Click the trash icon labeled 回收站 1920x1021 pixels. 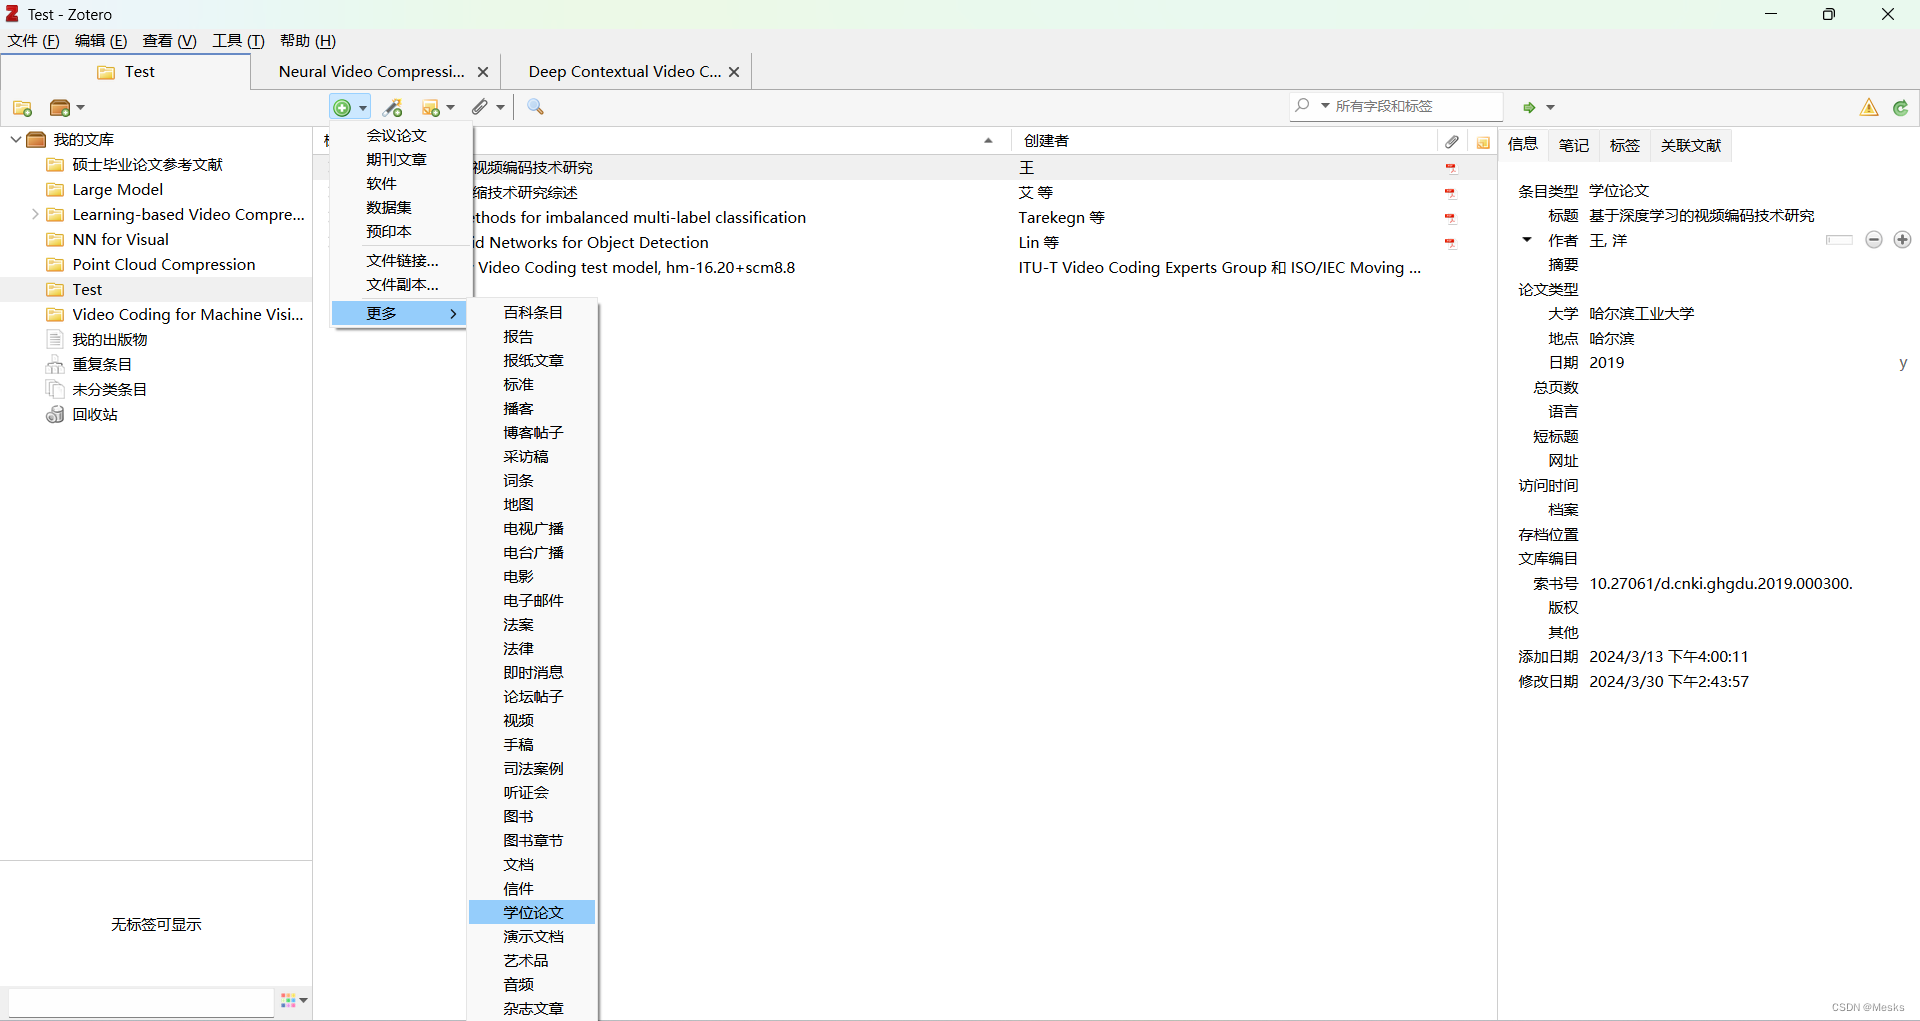point(55,415)
